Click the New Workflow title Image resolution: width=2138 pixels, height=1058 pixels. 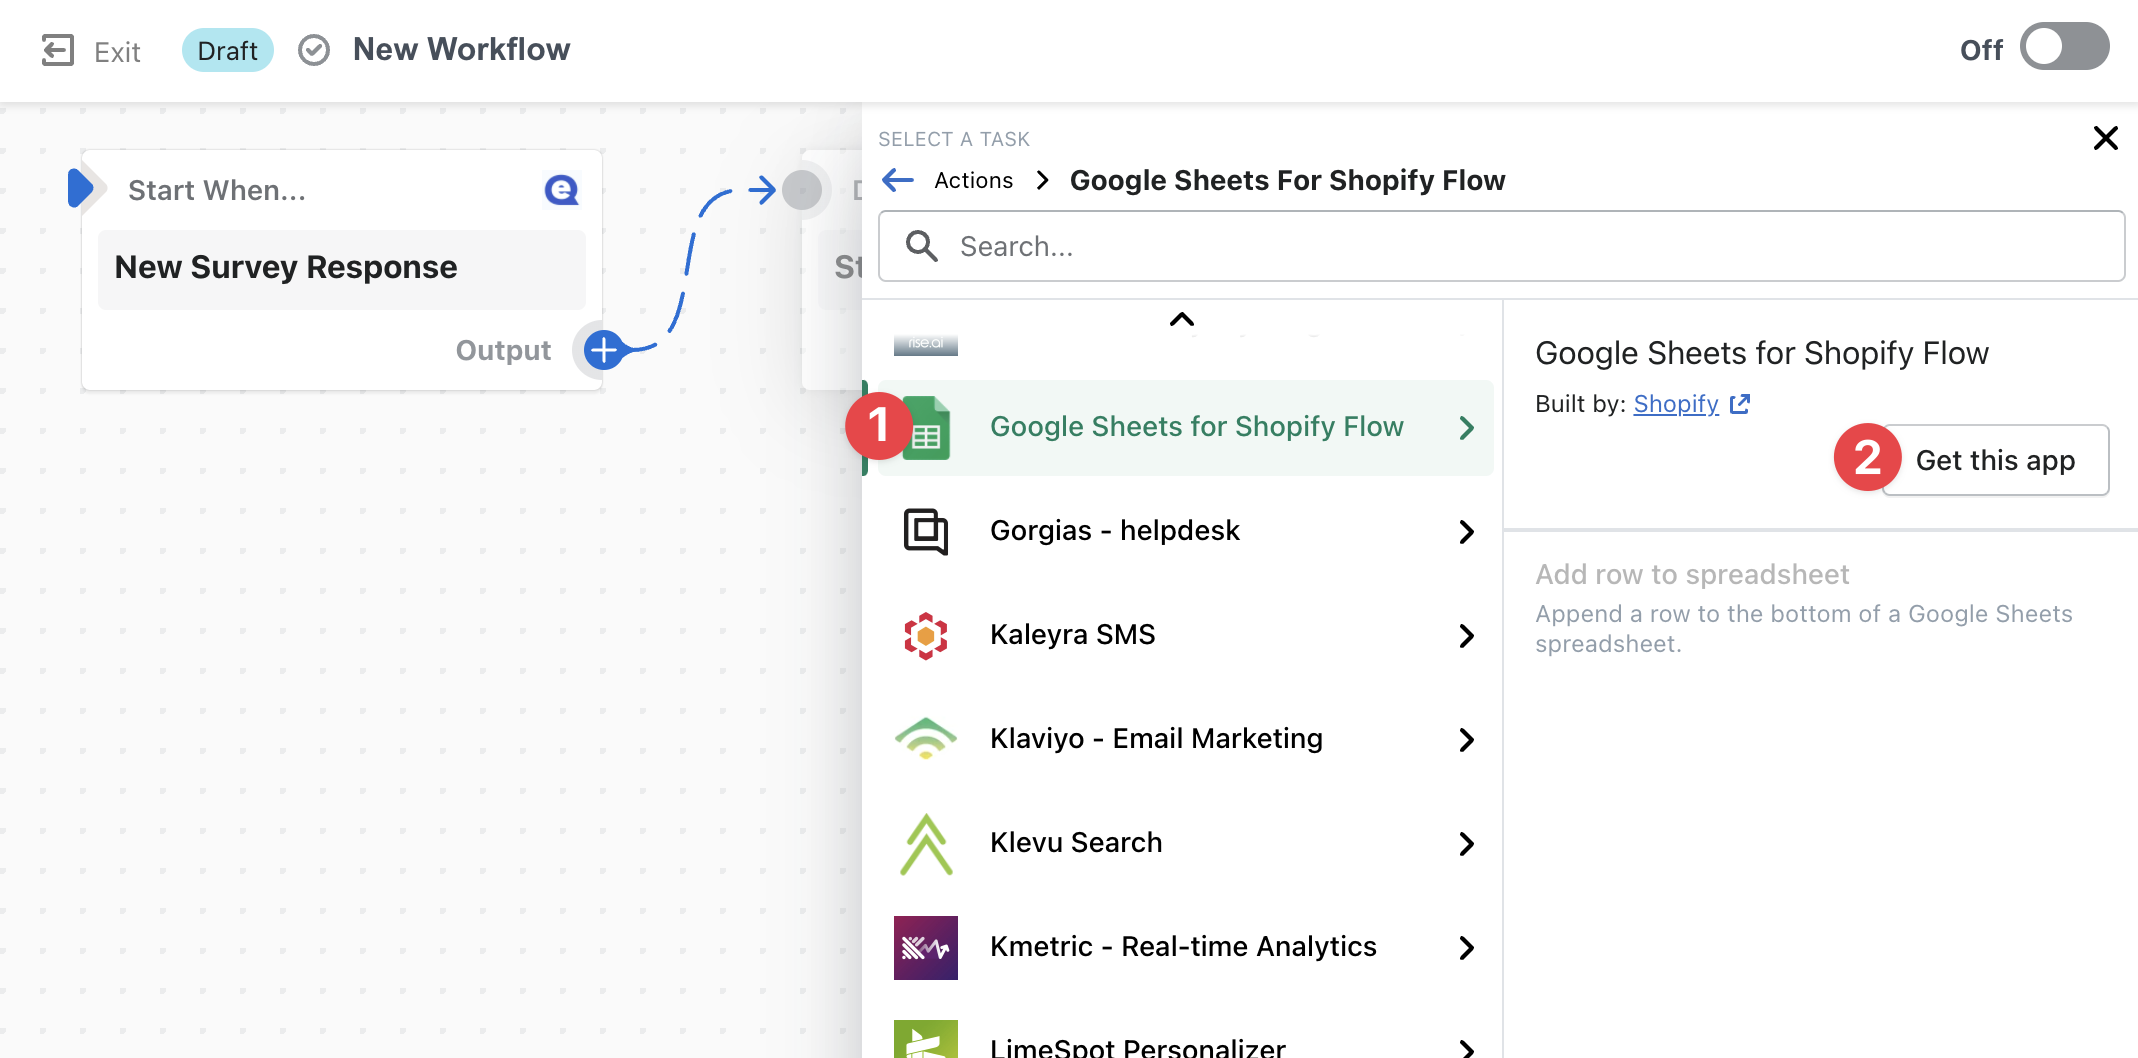coord(461,49)
